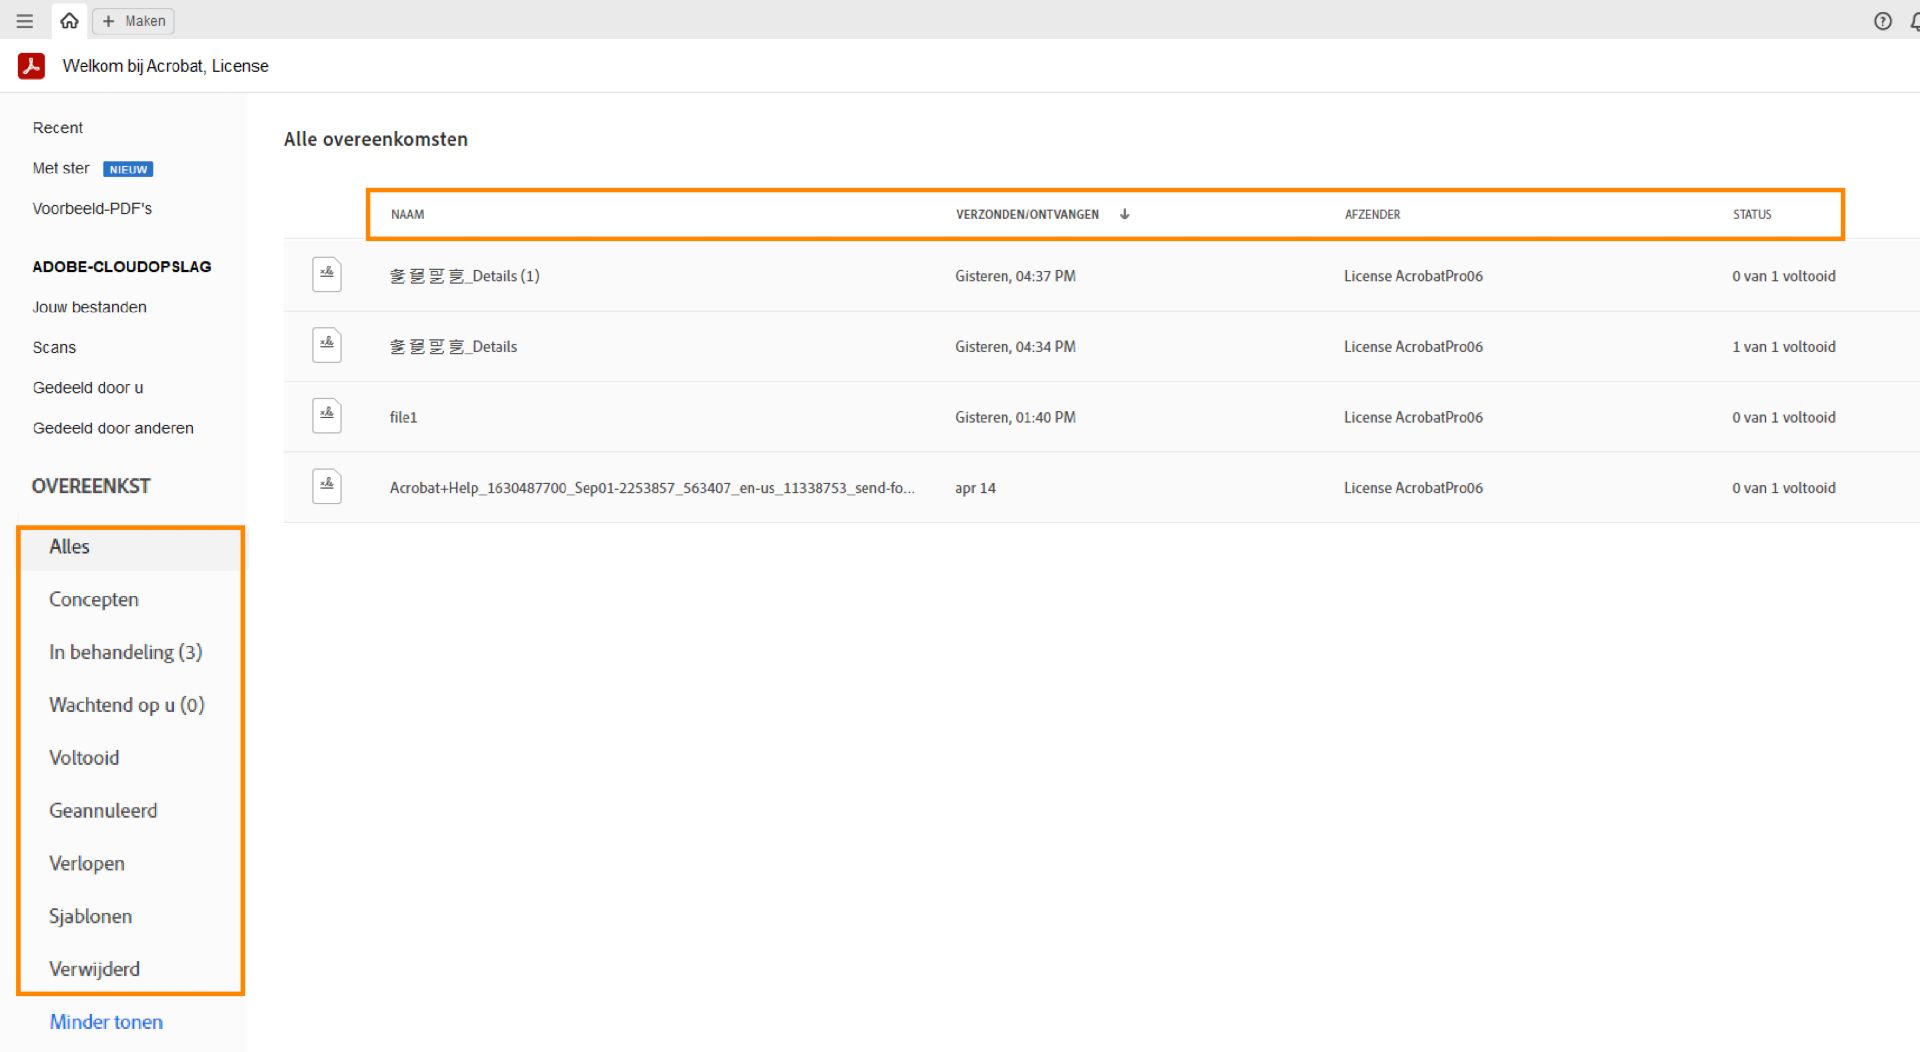
Task: Sort by the Afzender column header
Action: pyautogui.click(x=1372, y=214)
